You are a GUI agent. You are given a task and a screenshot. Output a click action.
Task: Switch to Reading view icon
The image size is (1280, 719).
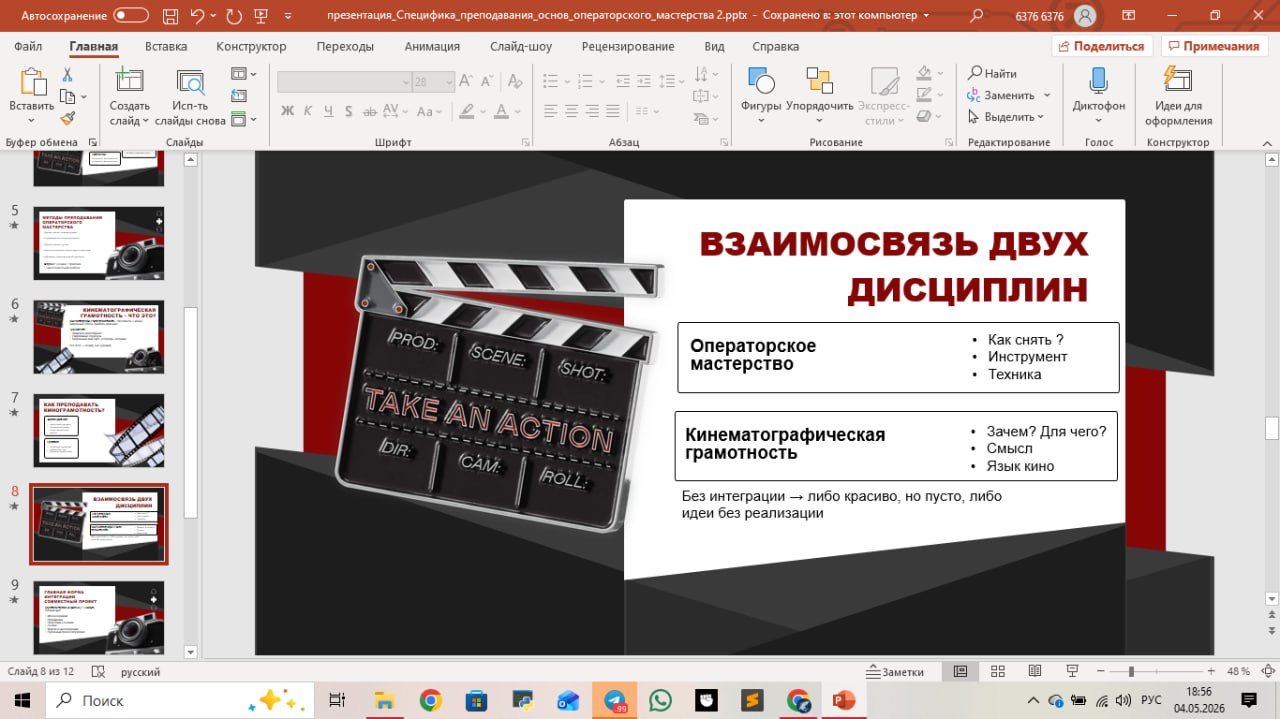[x=1034, y=671]
